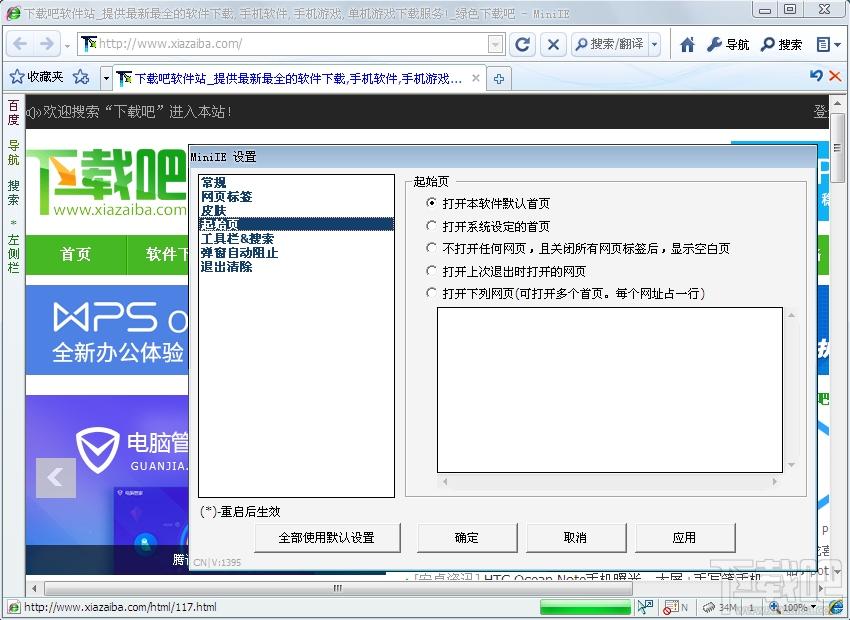The image size is (850, 620).
Task: Go to the home page icon
Action: pos(687,44)
